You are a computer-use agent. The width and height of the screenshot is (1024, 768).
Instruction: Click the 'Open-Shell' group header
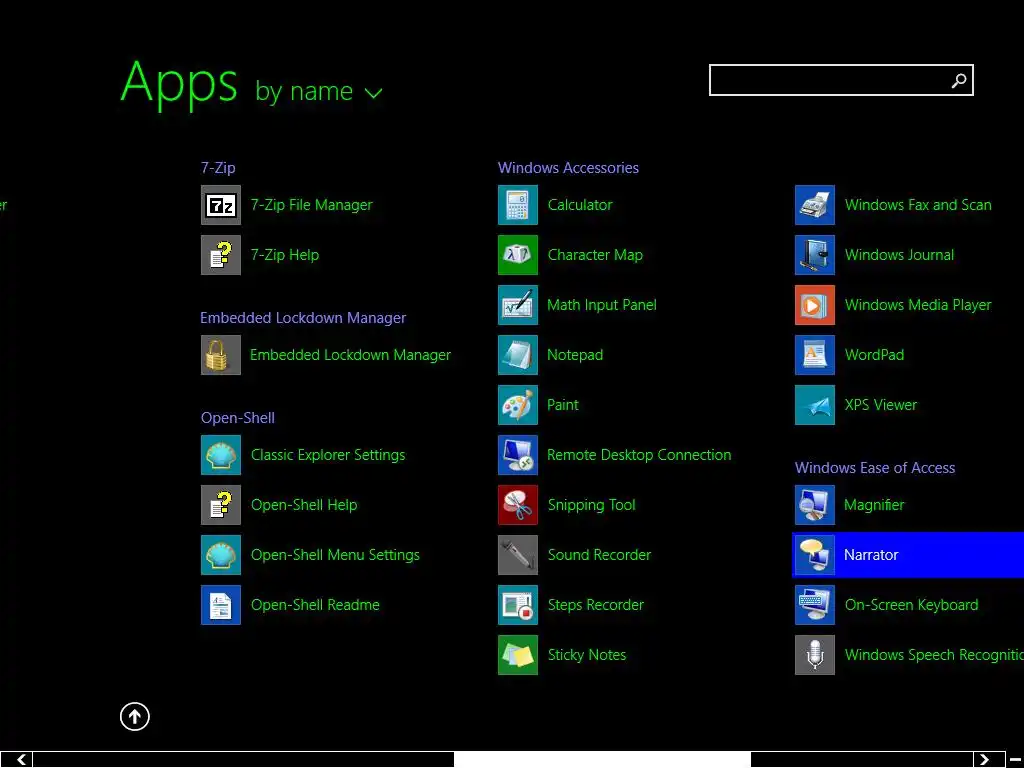[238, 418]
